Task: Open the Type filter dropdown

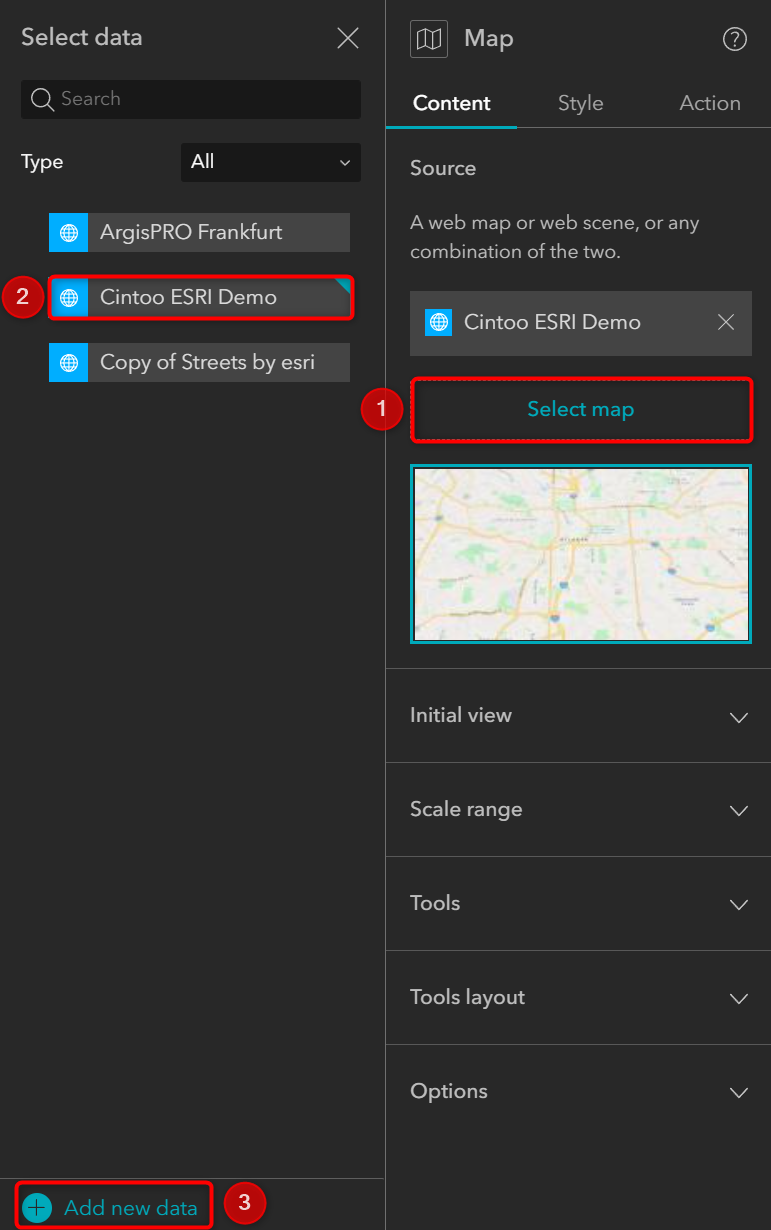Action: [x=271, y=162]
